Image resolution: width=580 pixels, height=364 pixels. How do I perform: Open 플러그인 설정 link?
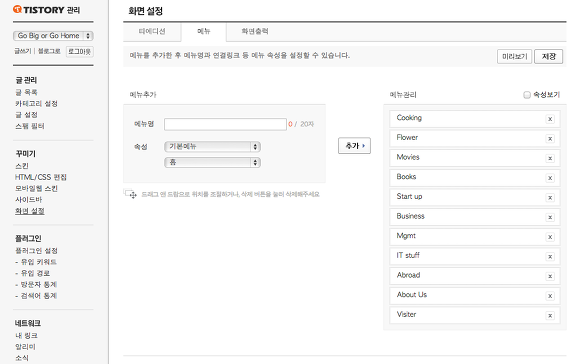coord(36,251)
